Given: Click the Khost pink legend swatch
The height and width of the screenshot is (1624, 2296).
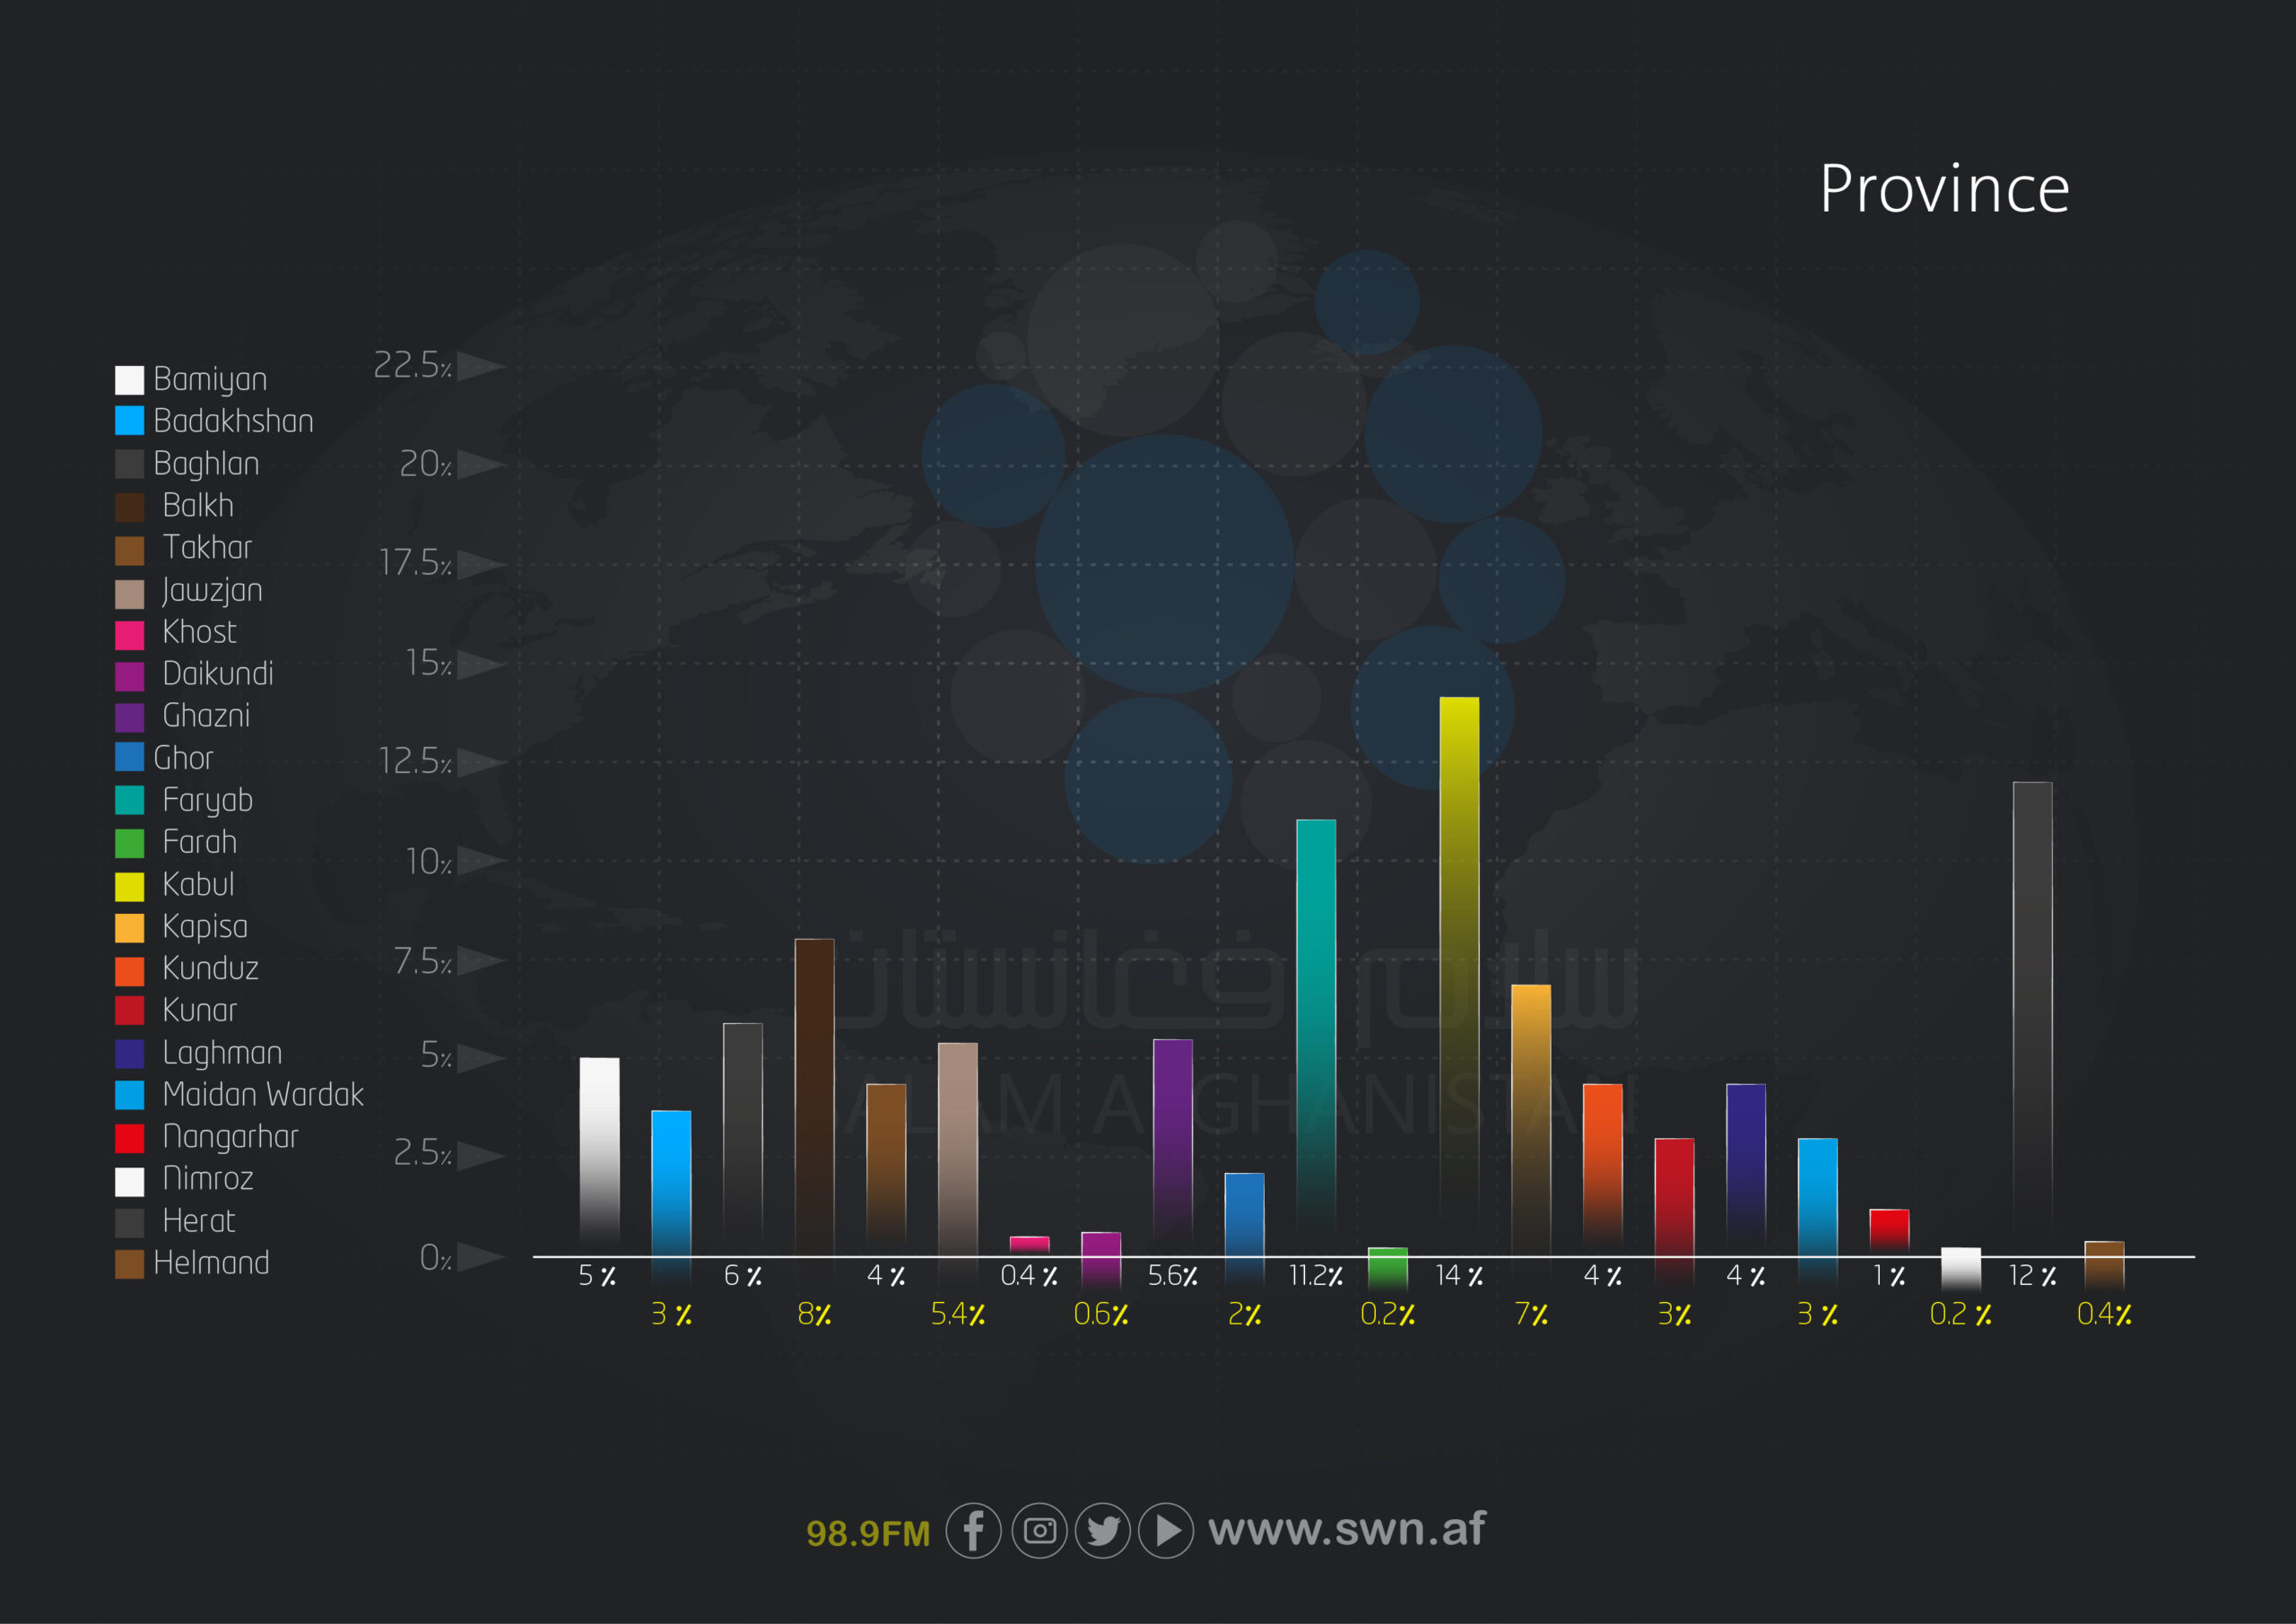Looking at the screenshot, I should (x=129, y=634).
